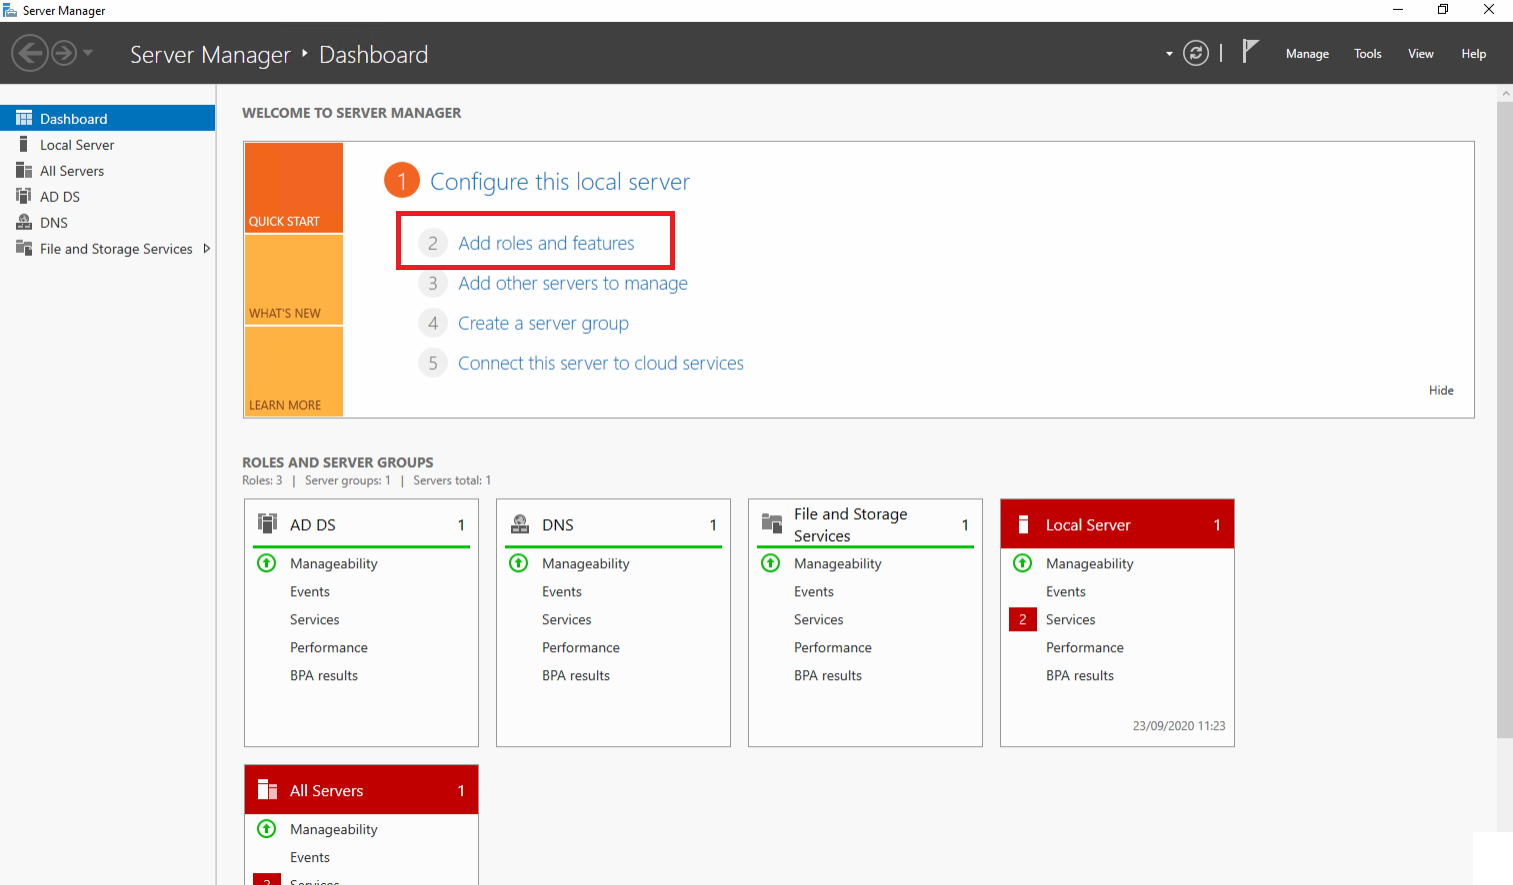Click DNS Manageability status icon
This screenshot has width=1513, height=885.
pos(519,563)
